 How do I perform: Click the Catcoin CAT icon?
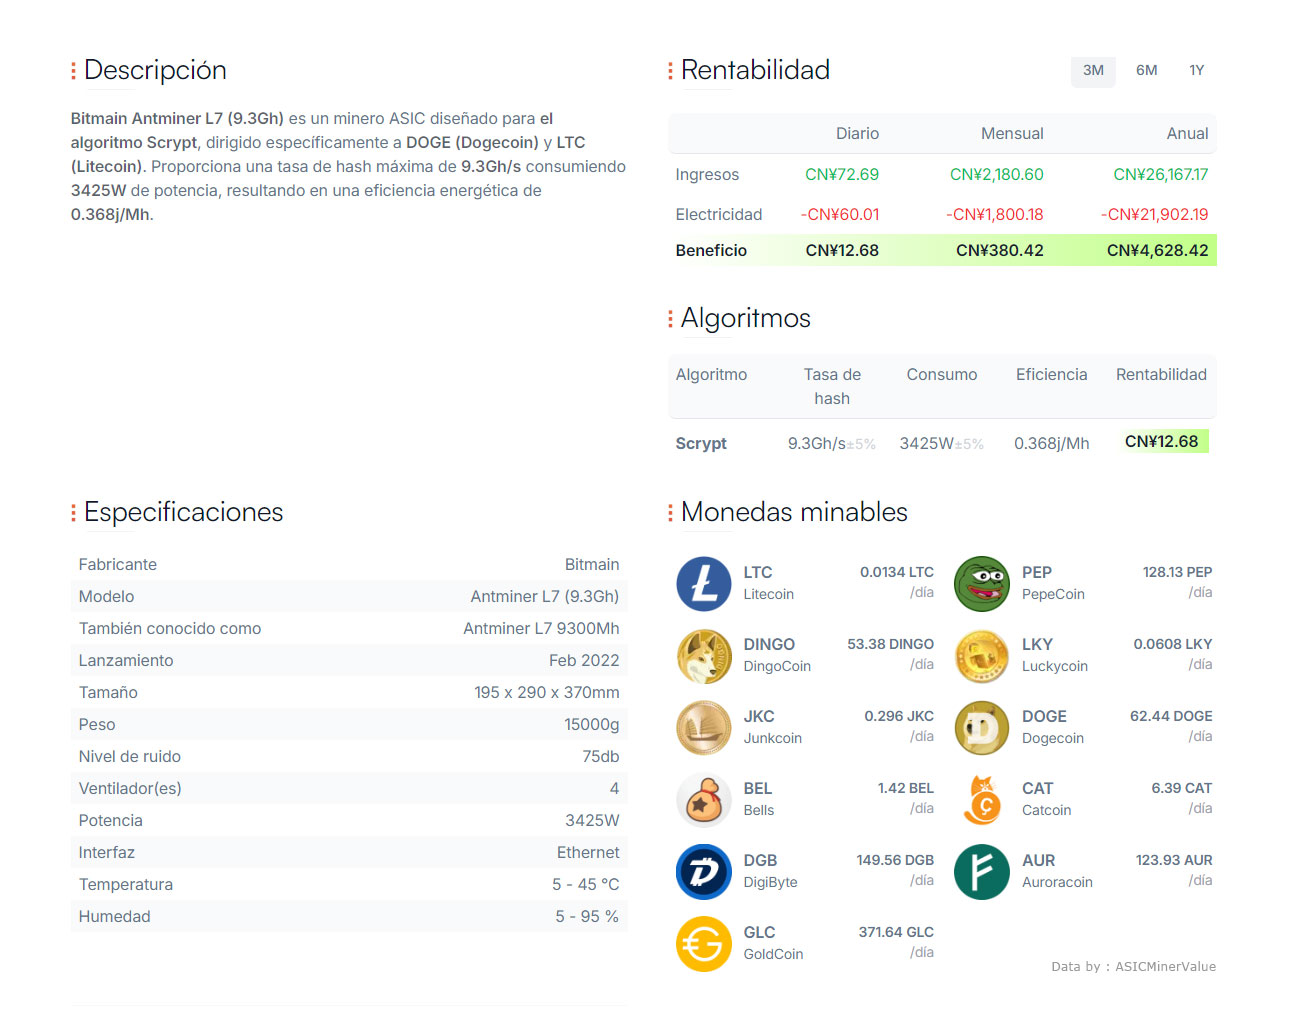(982, 800)
